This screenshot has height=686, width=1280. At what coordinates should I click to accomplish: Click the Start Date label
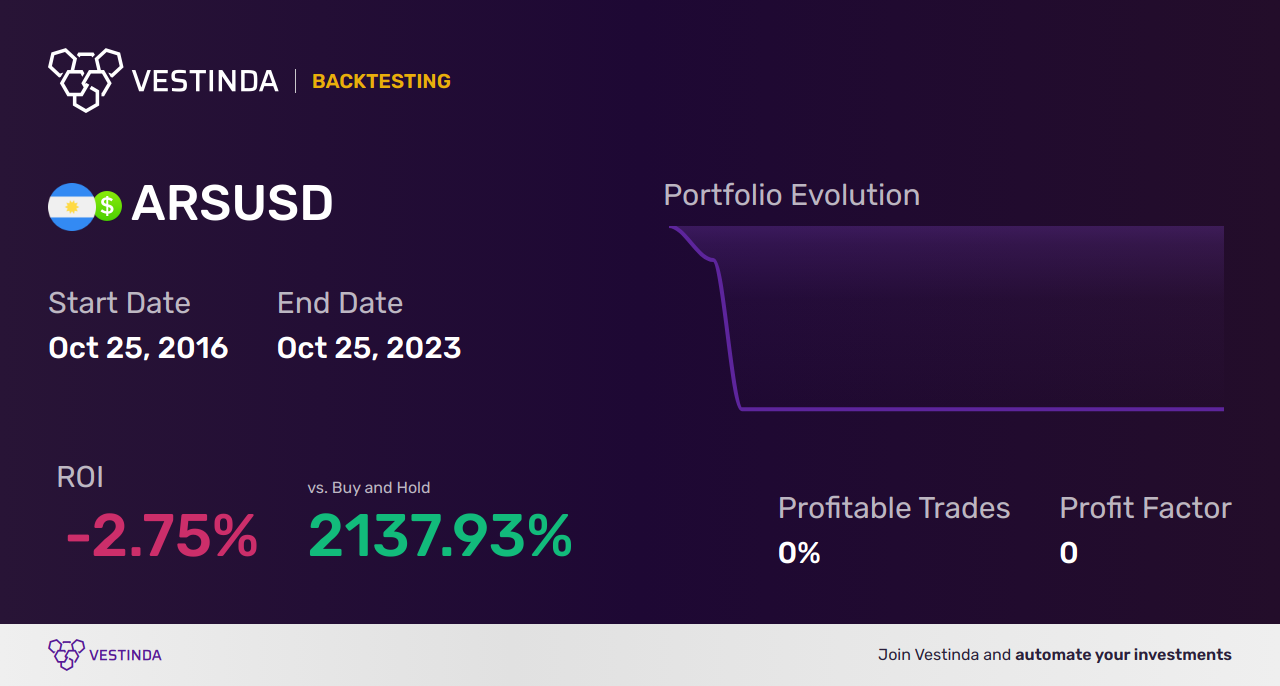(119, 303)
